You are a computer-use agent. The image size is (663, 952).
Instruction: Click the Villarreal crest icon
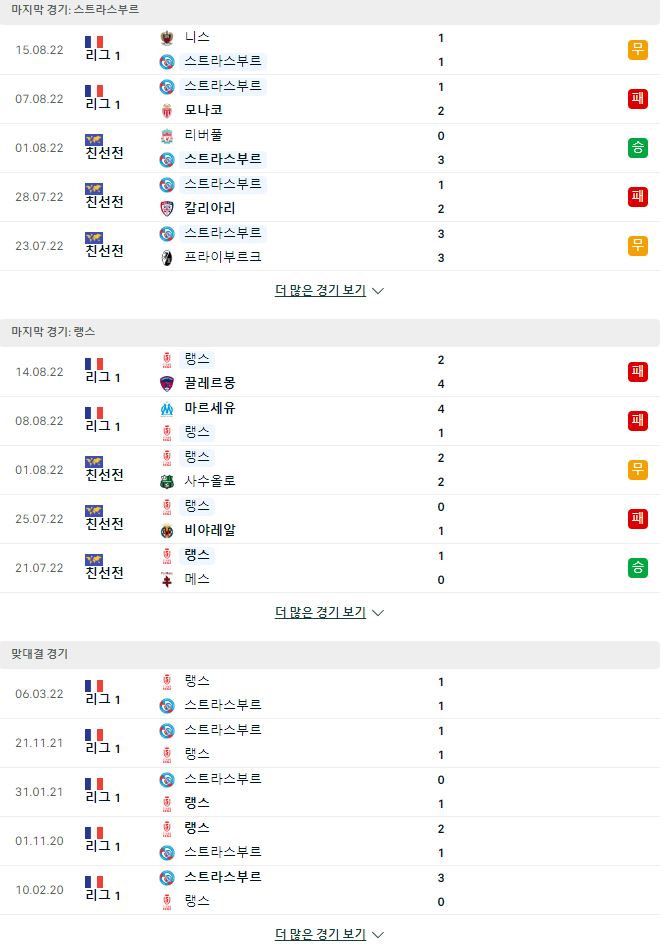(x=166, y=531)
